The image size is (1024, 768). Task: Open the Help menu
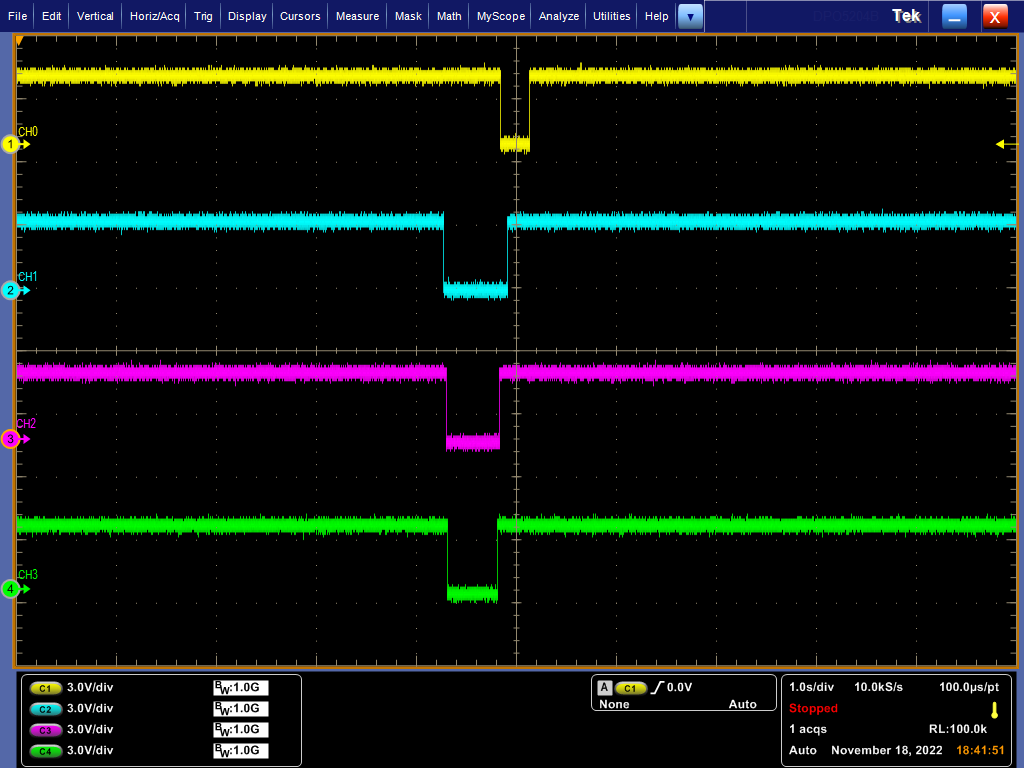pos(657,16)
